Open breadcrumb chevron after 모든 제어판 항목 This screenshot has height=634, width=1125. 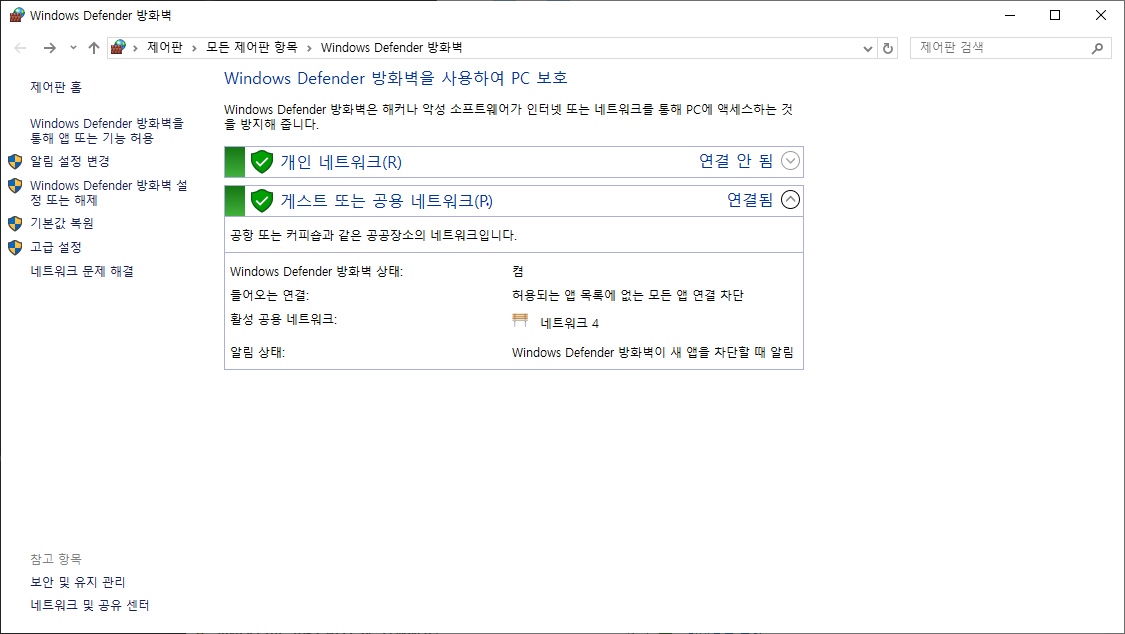[x=309, y=48]
